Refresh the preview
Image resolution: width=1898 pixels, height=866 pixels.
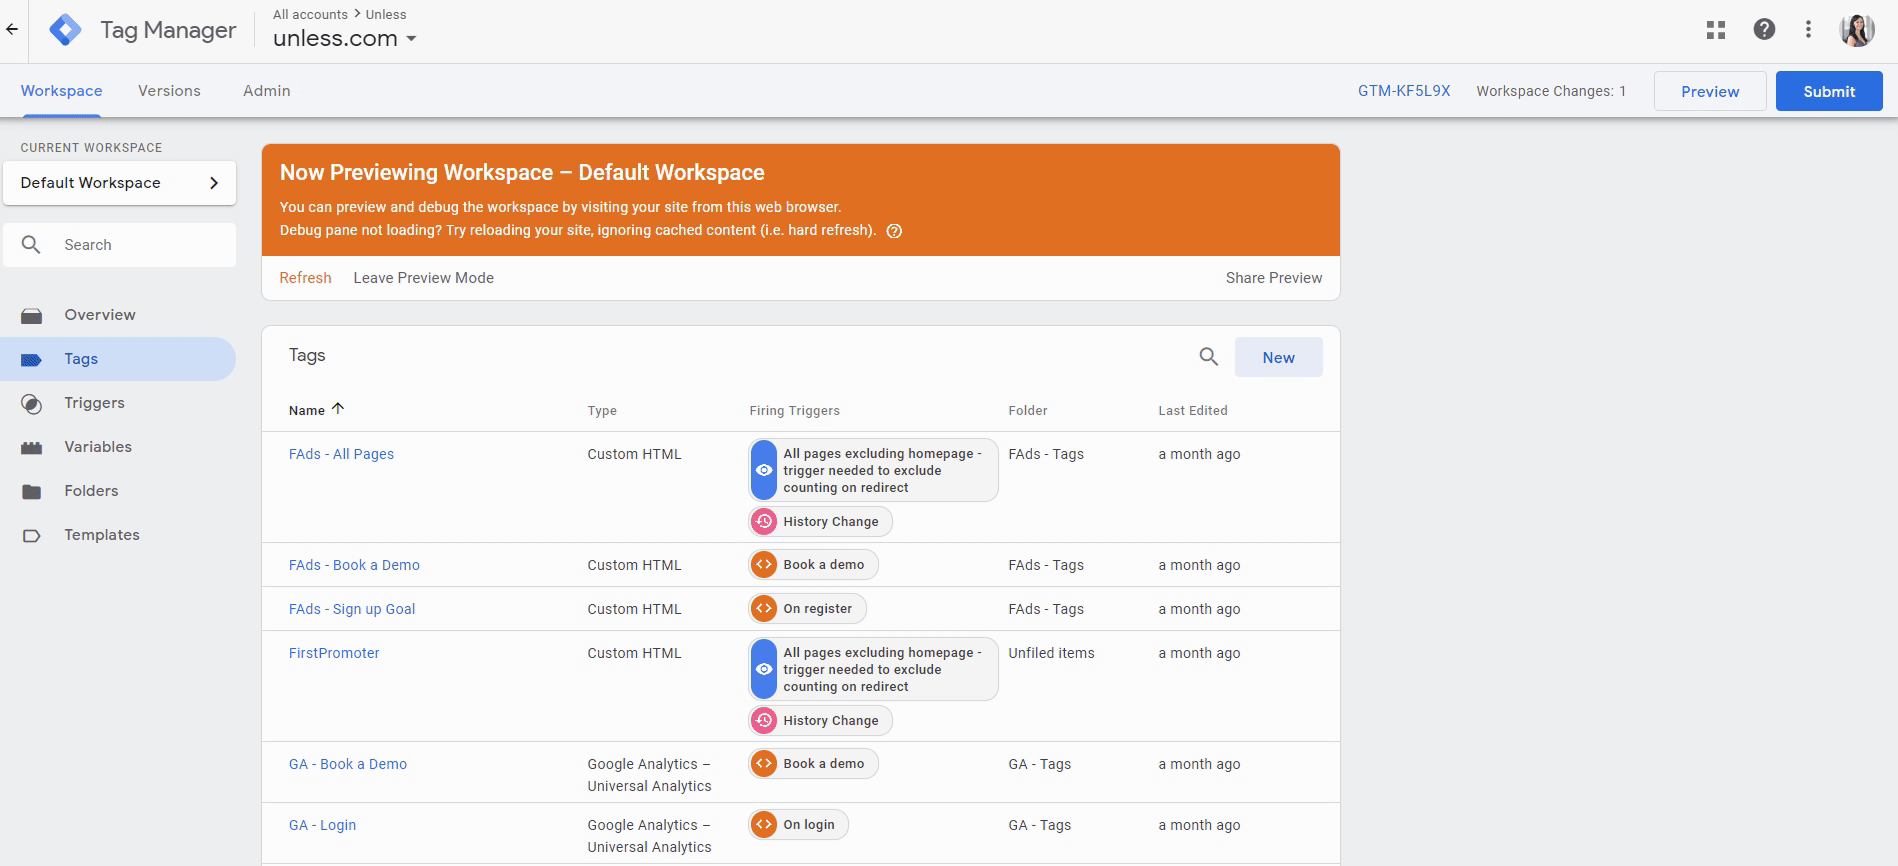coord(306,278)
